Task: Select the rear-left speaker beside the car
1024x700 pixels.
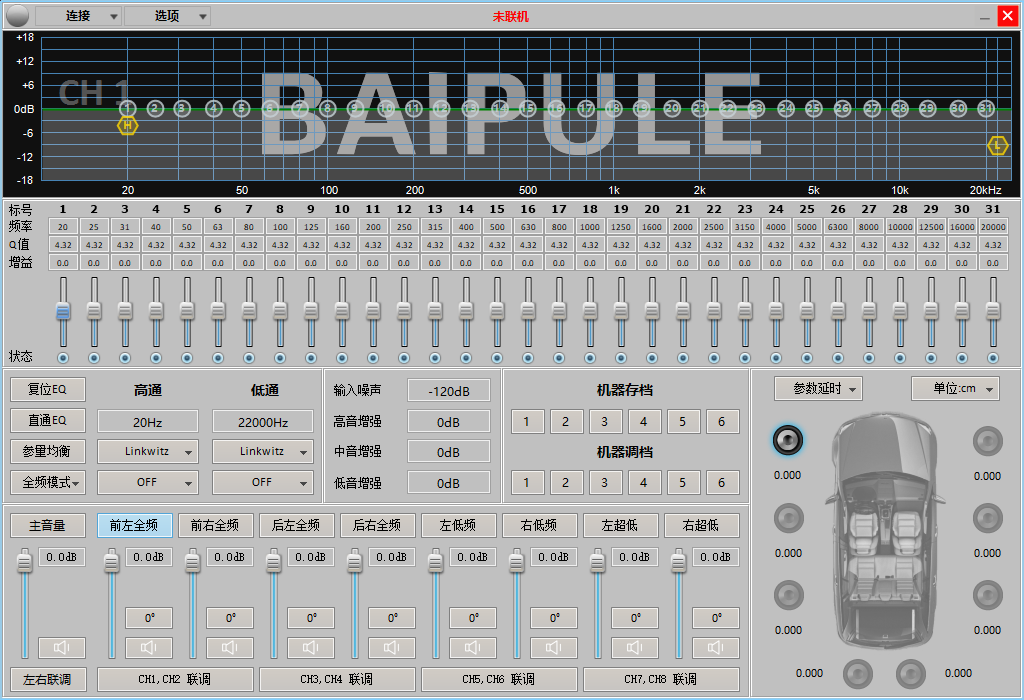Action: (788, 596)
